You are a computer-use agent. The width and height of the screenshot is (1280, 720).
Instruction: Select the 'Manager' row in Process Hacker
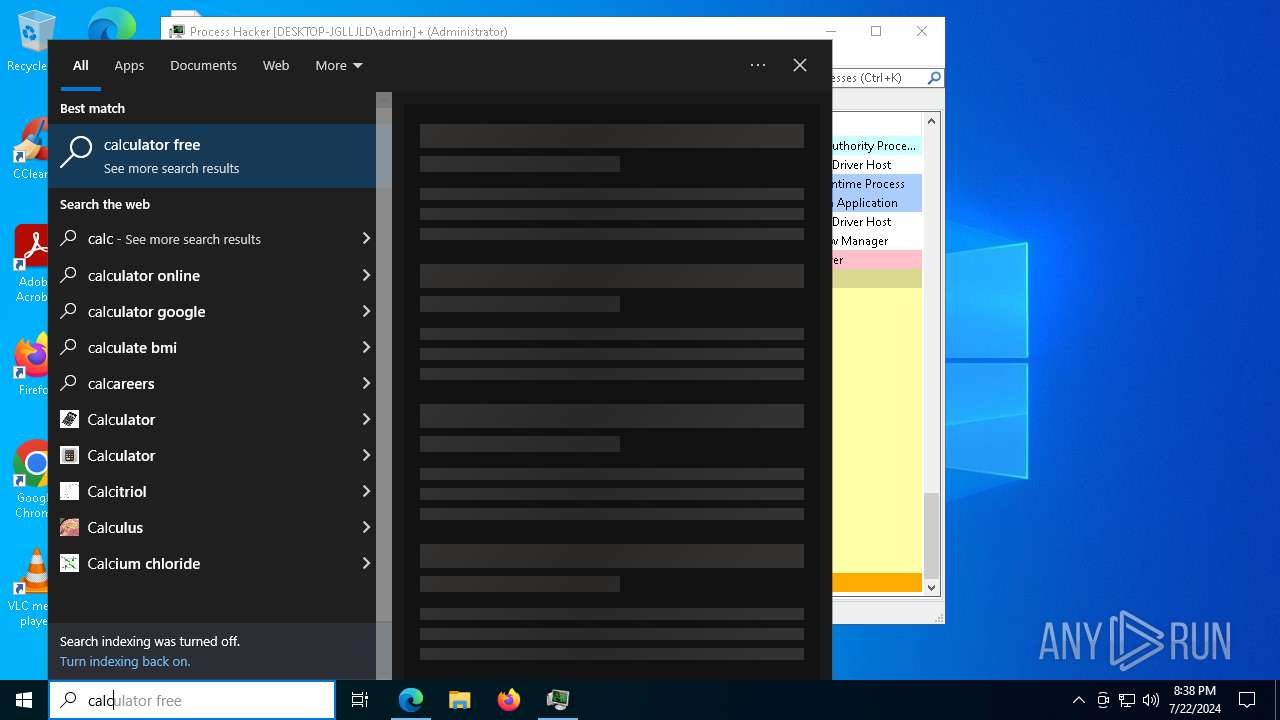point(877,241)
